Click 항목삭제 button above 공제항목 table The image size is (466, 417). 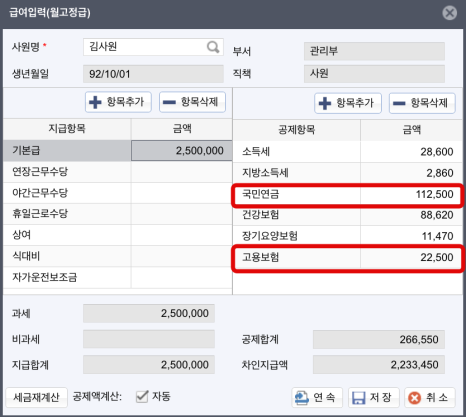click(422, 103)
